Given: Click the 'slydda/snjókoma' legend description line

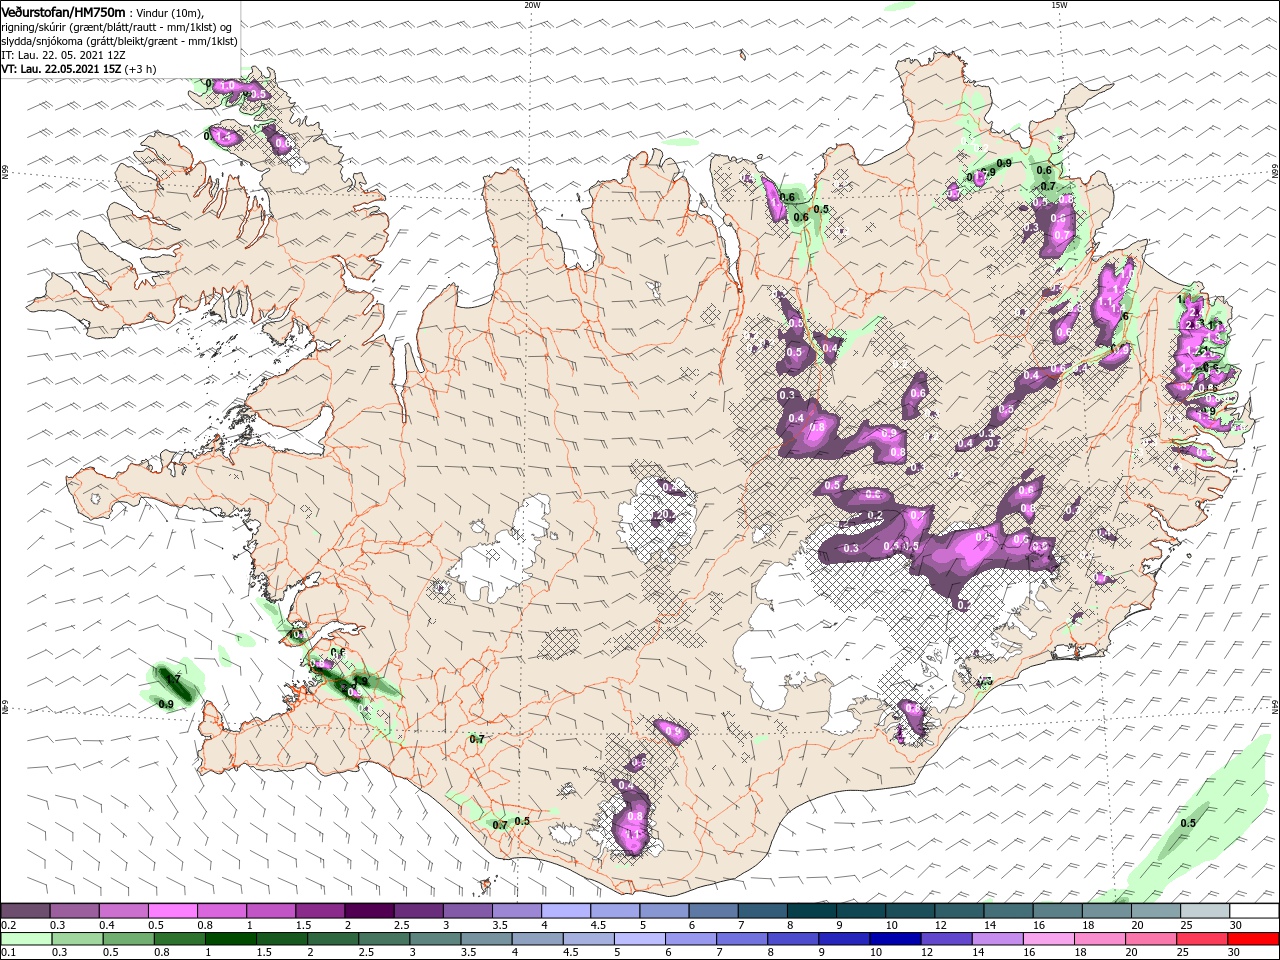Looking at the screenshot, I should [x=119, y=41].
